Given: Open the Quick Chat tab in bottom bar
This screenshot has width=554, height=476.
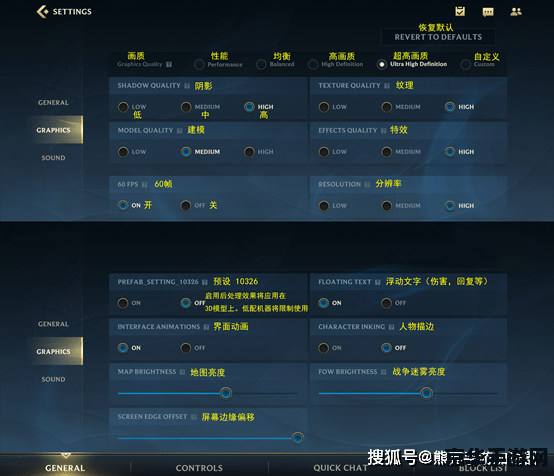Looking at the screenshot, I should [x=340, y=468].
